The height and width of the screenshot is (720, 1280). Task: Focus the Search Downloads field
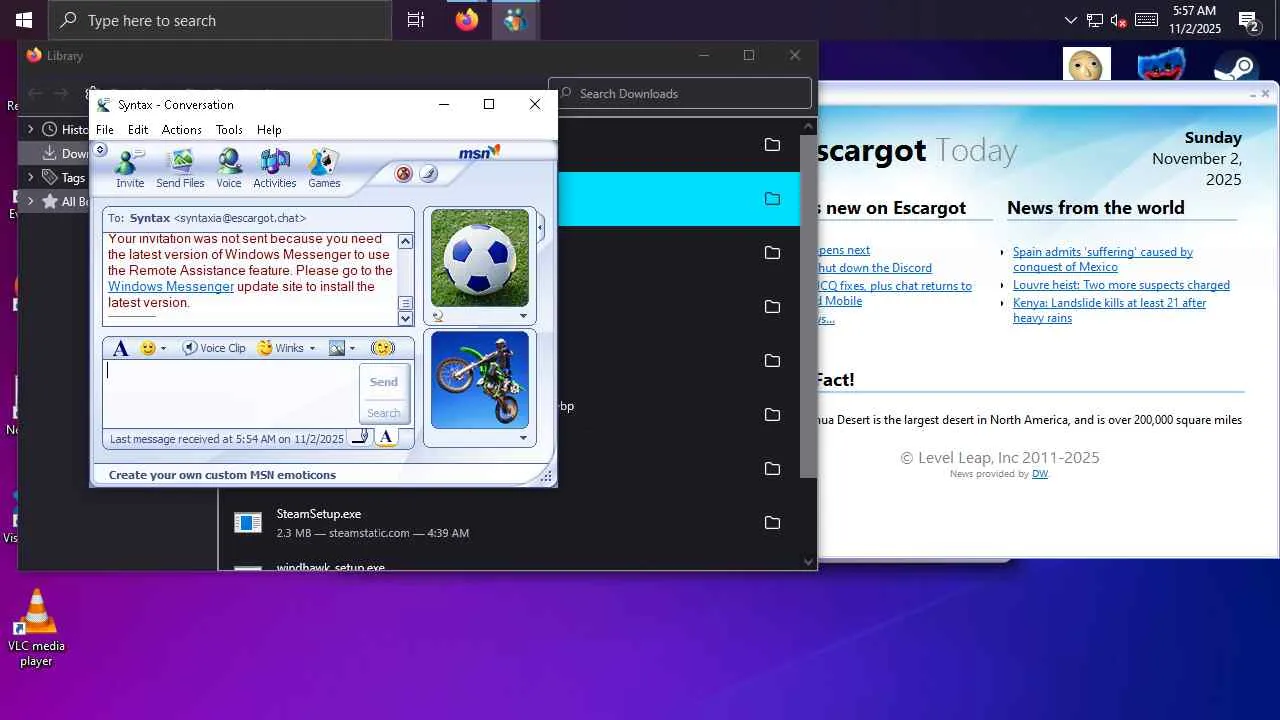680,94
